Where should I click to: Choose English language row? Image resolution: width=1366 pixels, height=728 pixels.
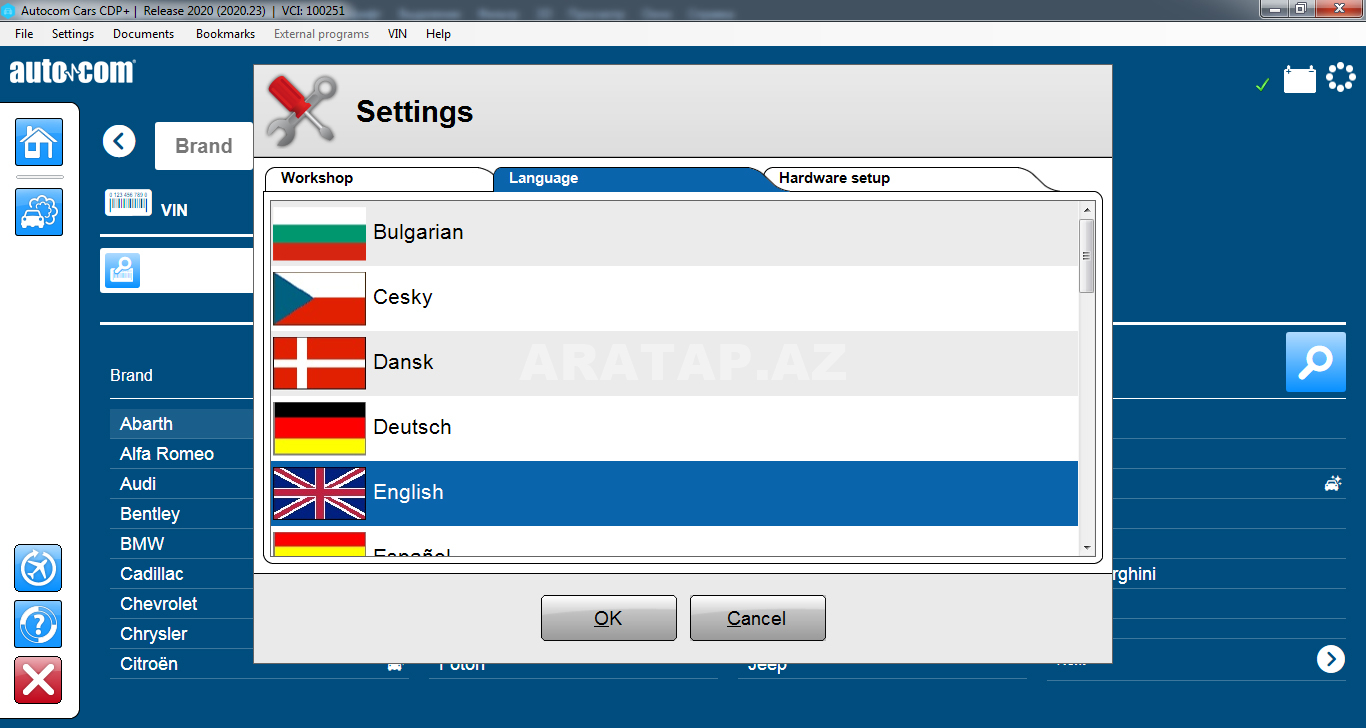point(674,493)
